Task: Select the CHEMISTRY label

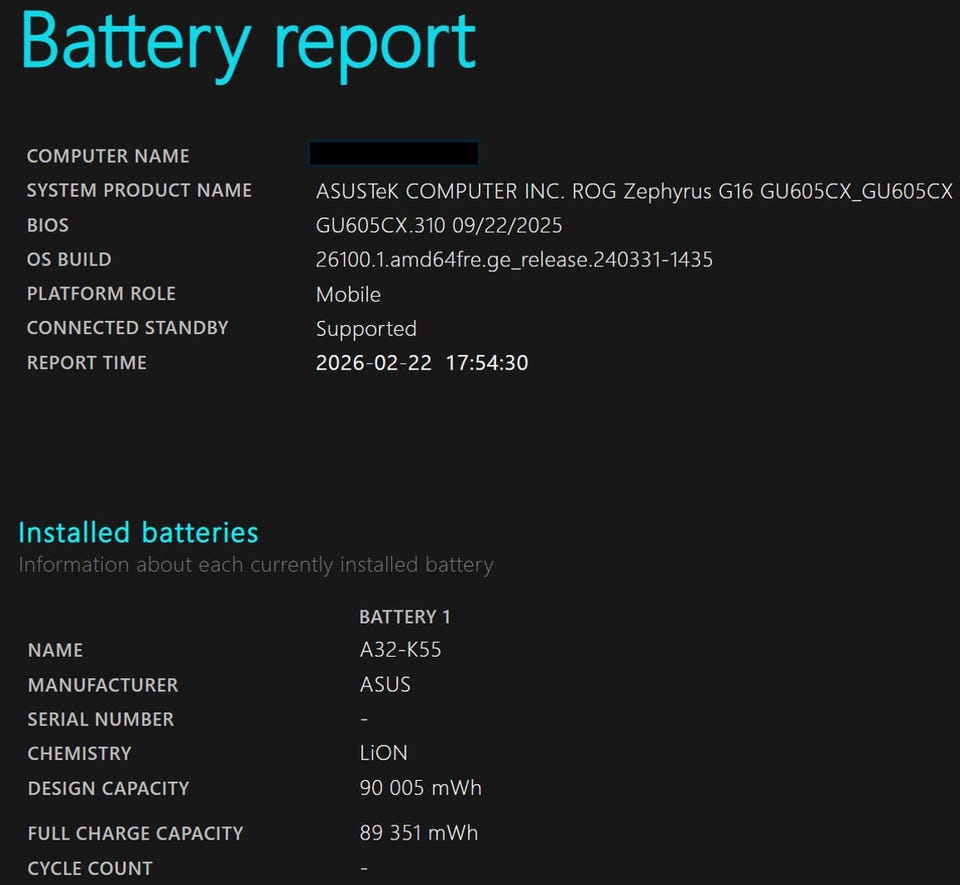Action: (x=80, y=753)
